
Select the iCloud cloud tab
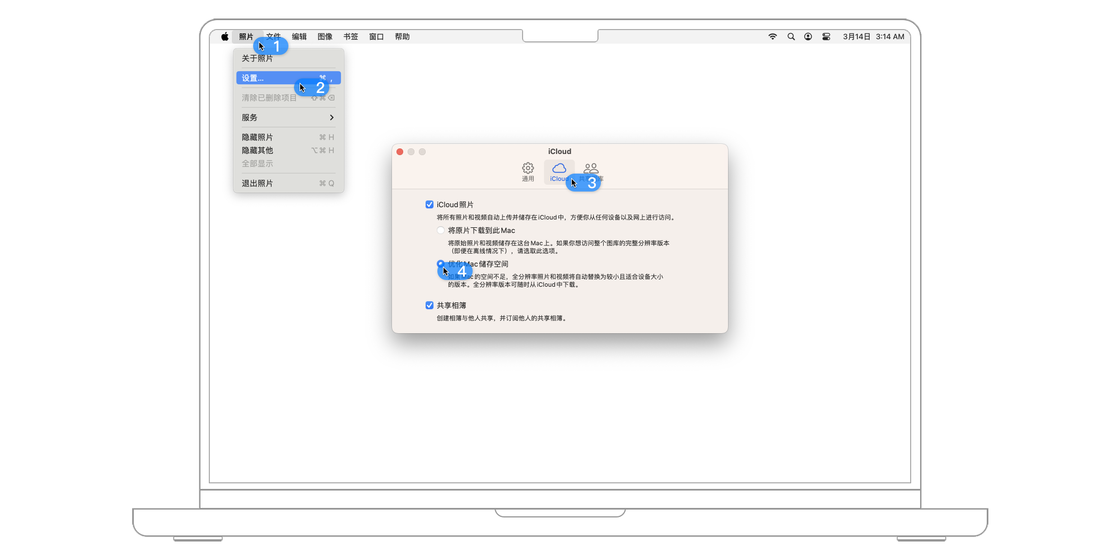559,172
